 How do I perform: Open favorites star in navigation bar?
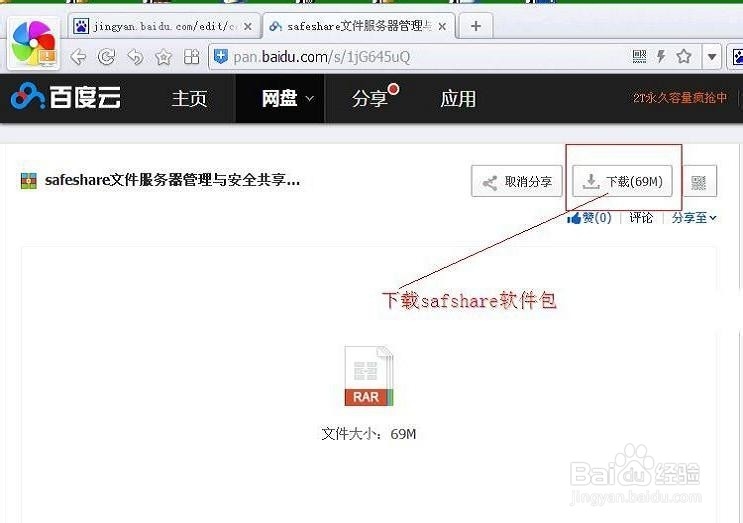tap(163, 57)
